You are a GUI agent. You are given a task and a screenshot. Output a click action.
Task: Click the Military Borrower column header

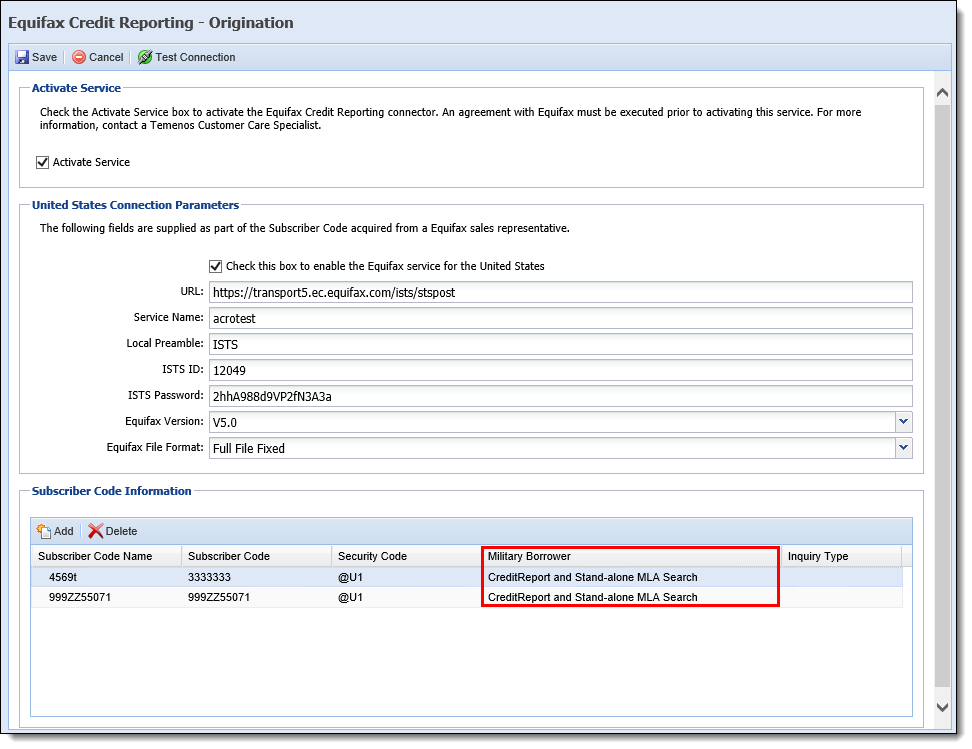pyautogui.click(x=631, y=556)
